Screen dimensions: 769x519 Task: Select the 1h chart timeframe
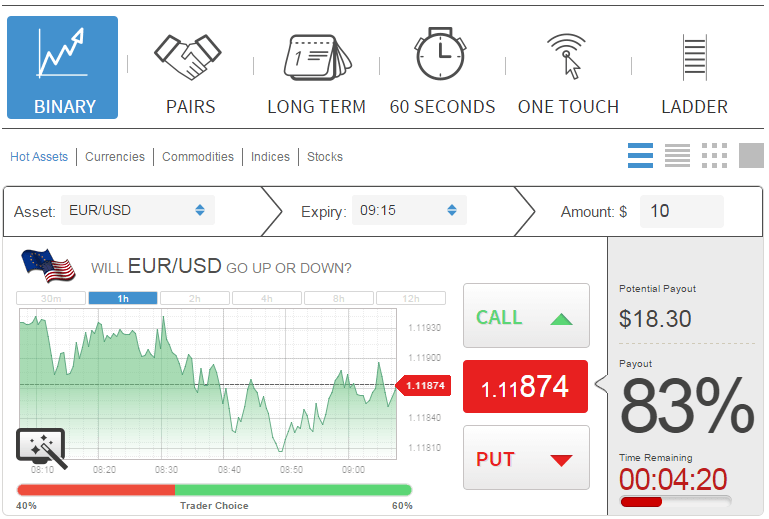(x=123, y=298)
